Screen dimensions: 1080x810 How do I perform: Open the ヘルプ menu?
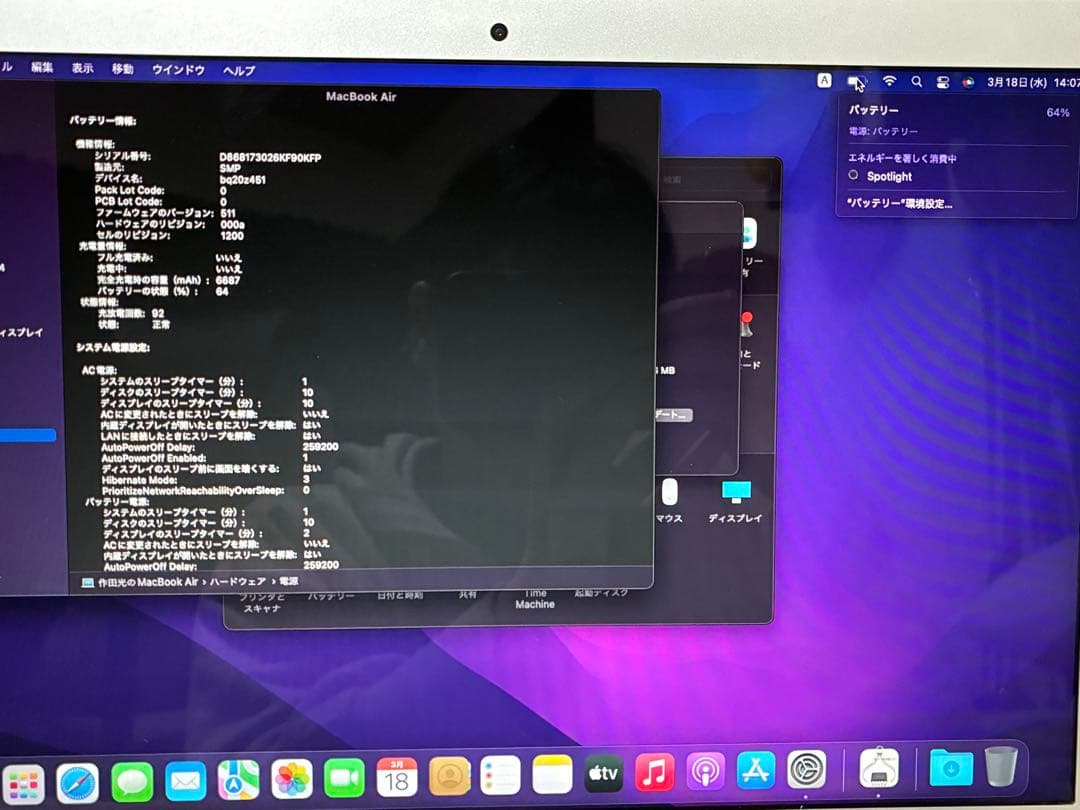(239, 70)
